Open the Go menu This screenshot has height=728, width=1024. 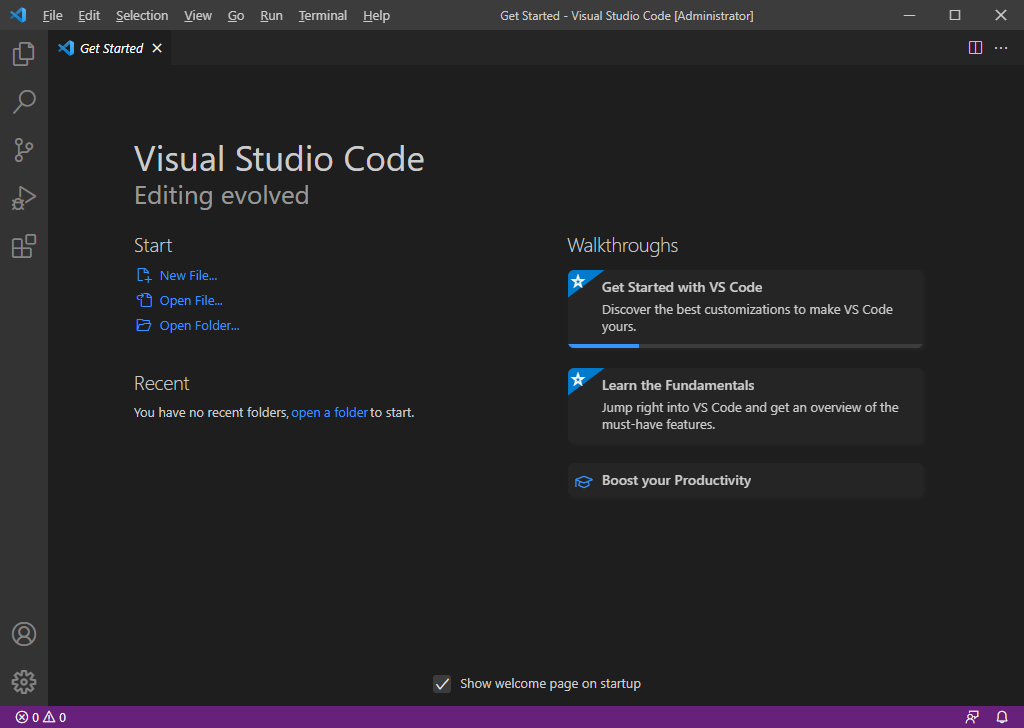point(236,15)
